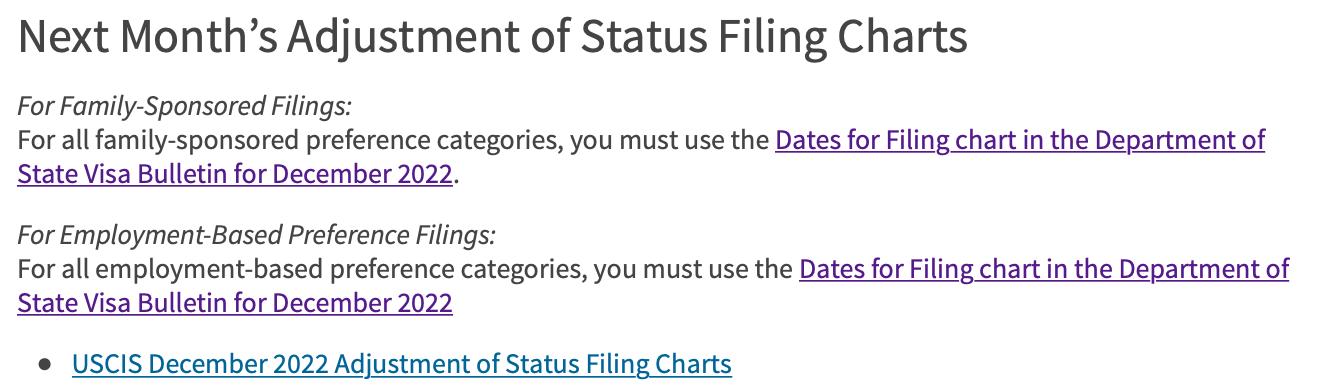Click Department of ending the family-sponsored link line
This screenshot has width=1340, height=392.
pyautogui.click(x=1180, y=140)
